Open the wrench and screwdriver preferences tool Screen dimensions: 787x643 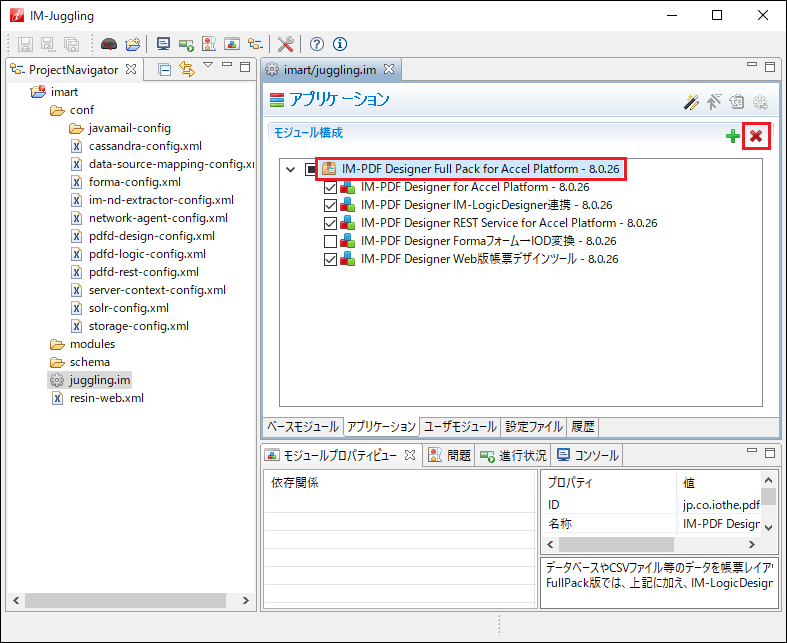[x=285, y=44]
